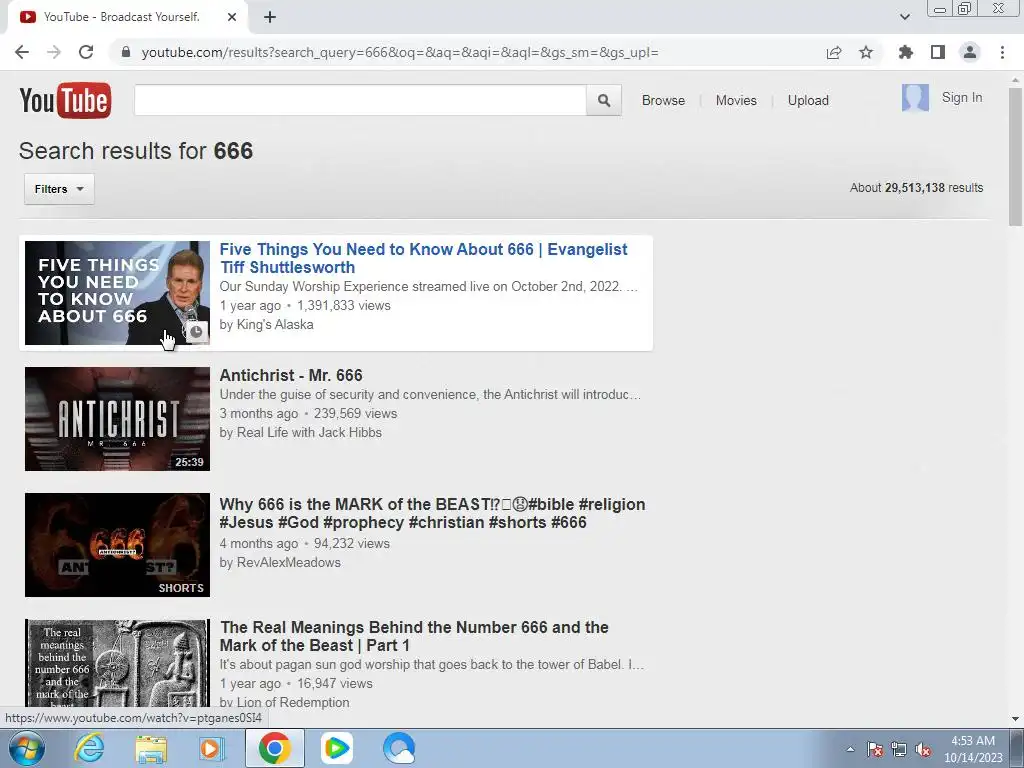Expand the Filters dropdown
This screenshot has height=768, width=1024.
[x=59, y=189]
